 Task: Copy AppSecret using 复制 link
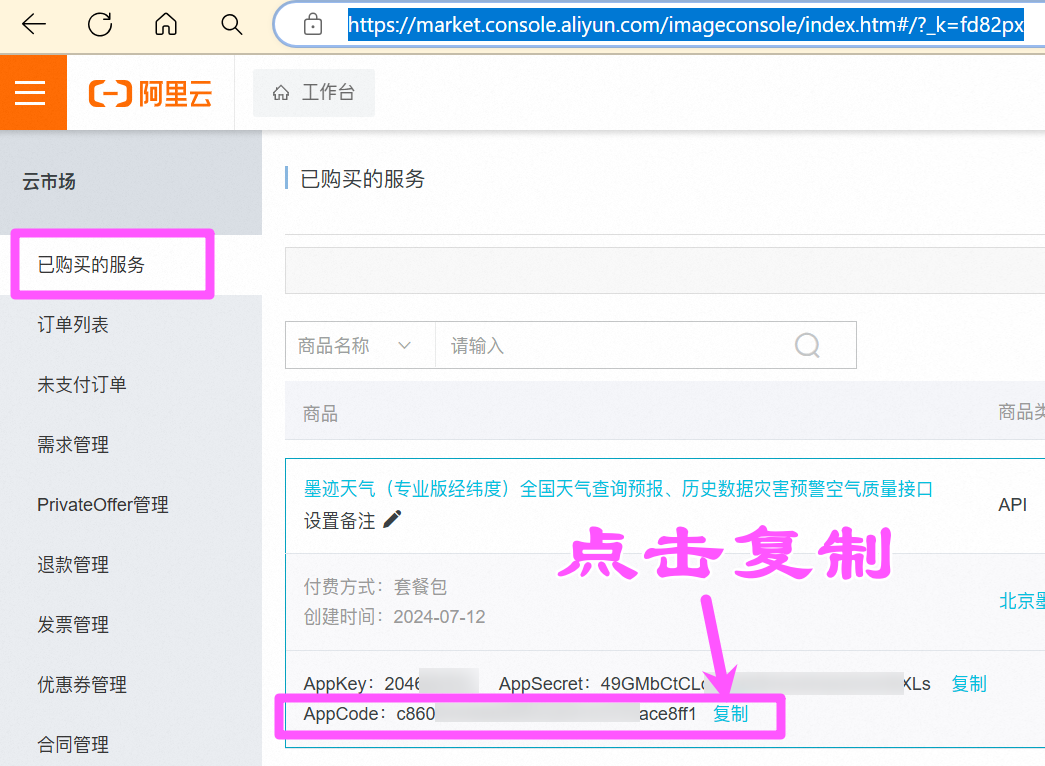click(968, 684)
